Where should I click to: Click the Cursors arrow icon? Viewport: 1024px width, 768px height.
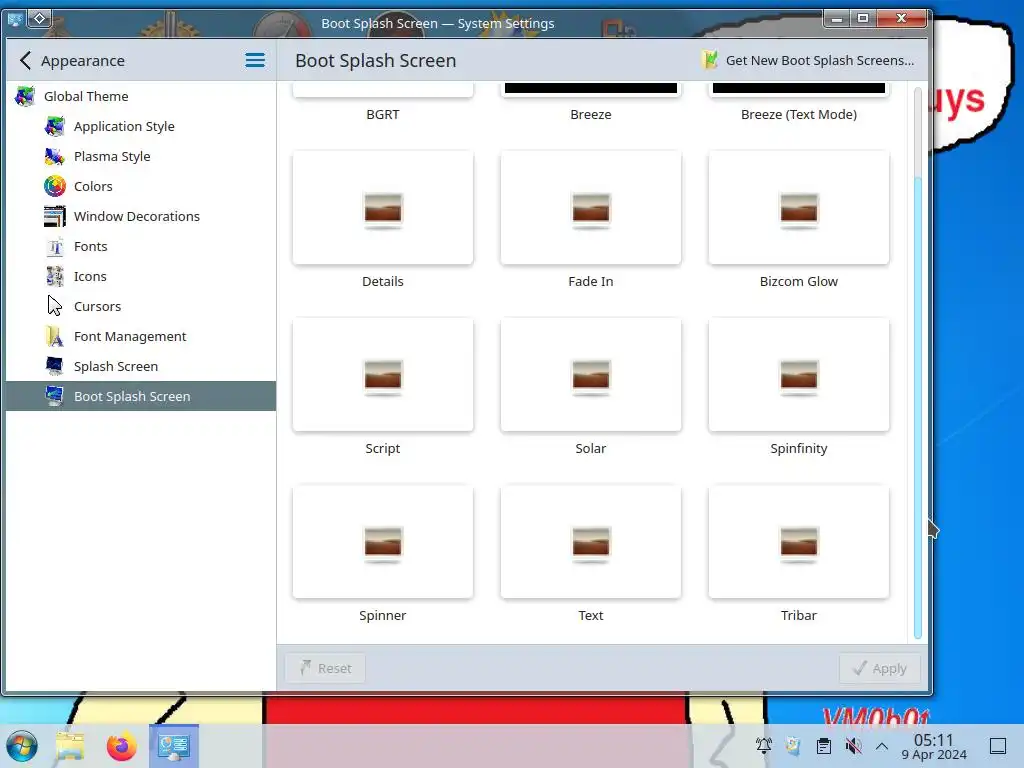[x=55, y=306]
